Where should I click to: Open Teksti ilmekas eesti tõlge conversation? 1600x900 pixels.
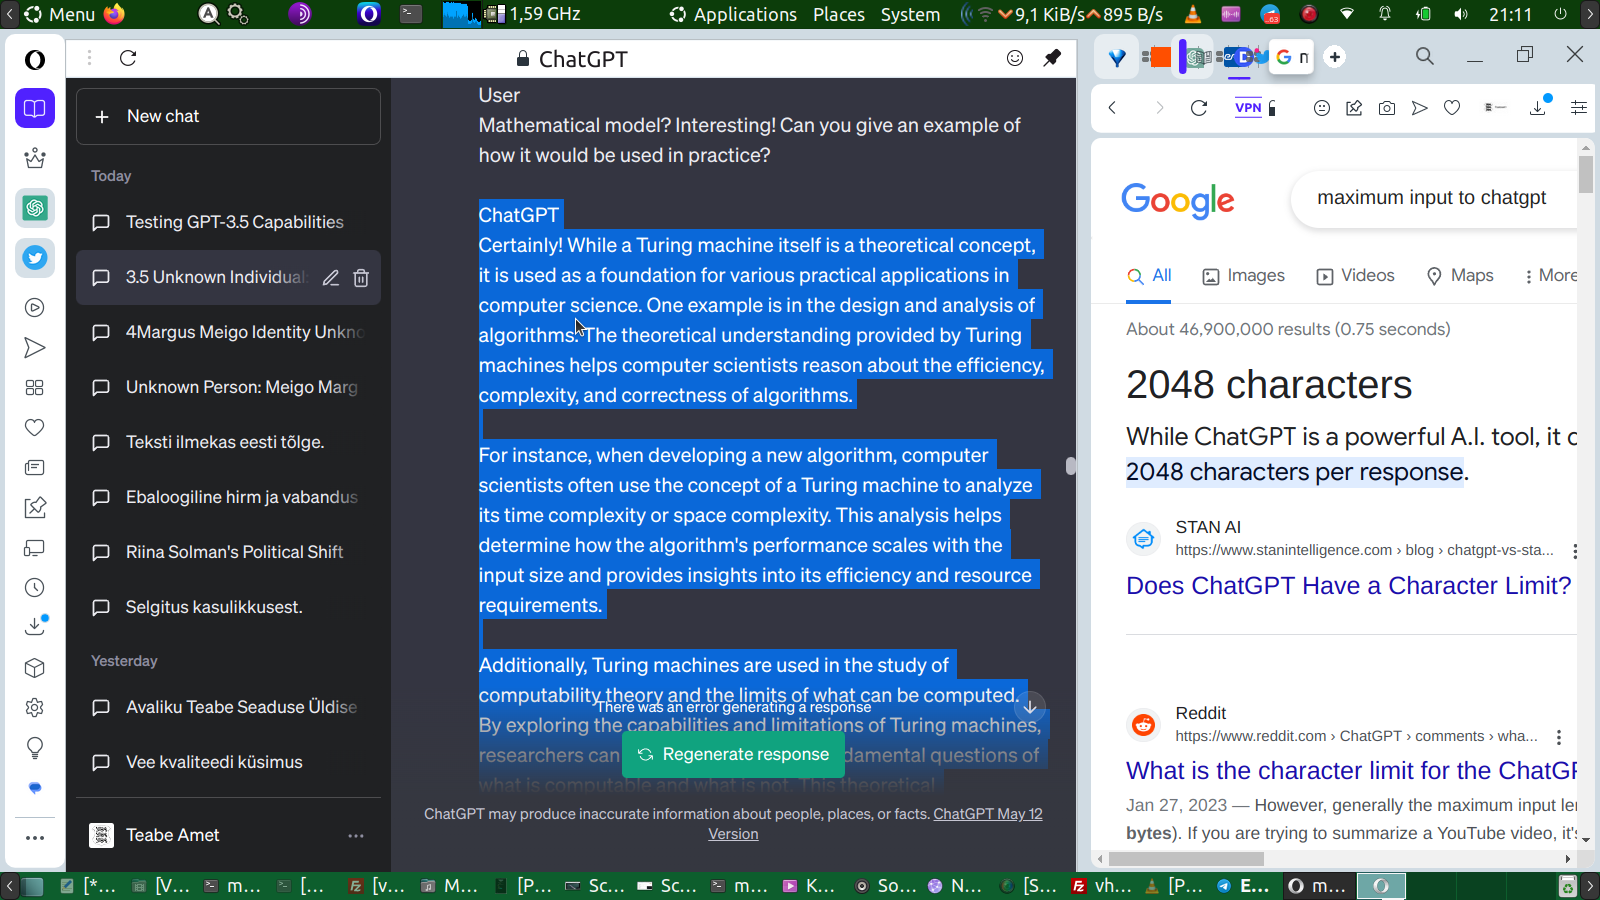tap(228, 442)
